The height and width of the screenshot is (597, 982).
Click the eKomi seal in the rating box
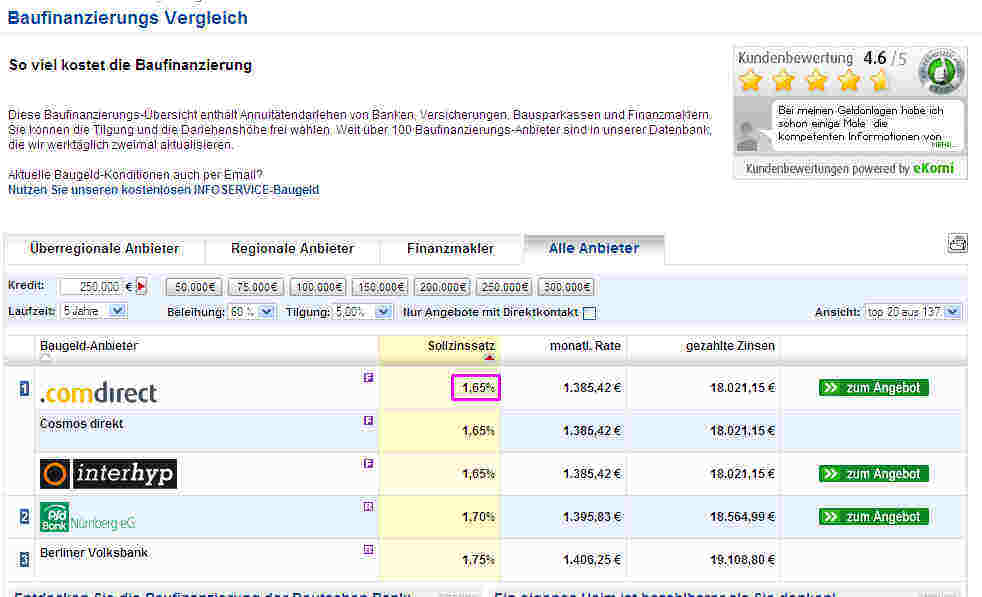(939, 72)
